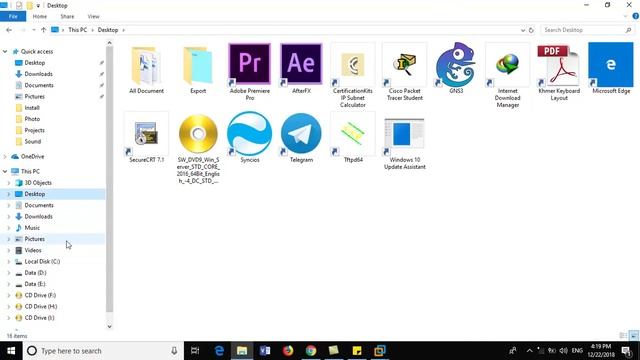Screen dimensions: 640x360
Task: Select Downloads under Quick access
Action: click(x=38, y=74)
